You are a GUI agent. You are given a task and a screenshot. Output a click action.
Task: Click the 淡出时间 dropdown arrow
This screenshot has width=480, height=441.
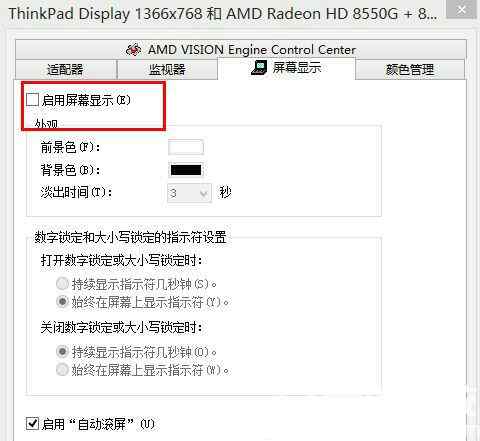[x=204, y=193]
